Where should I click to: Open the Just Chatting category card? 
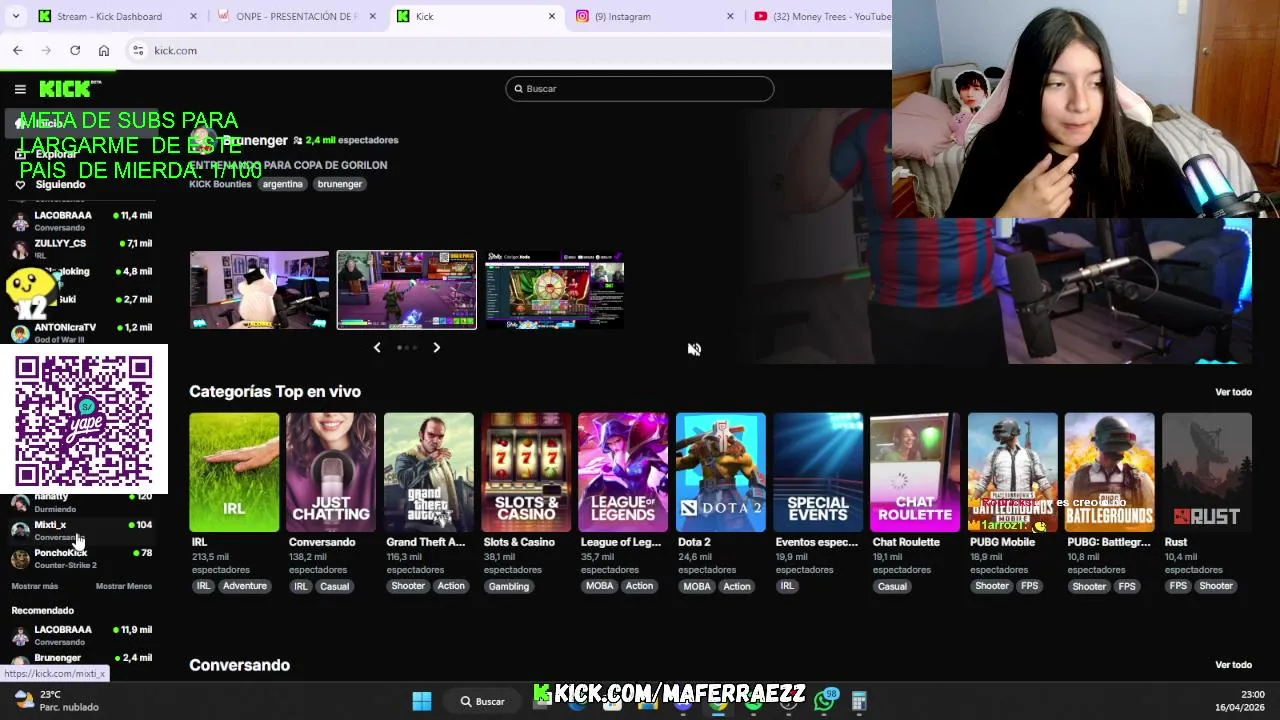331,472
